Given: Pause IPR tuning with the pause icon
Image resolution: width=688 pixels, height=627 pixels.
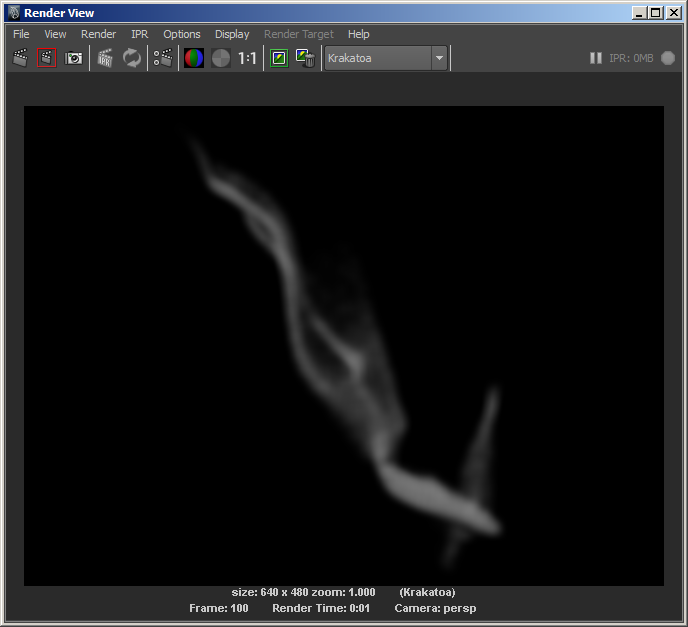Looking at the screenshot, I should tap(595, 58).
